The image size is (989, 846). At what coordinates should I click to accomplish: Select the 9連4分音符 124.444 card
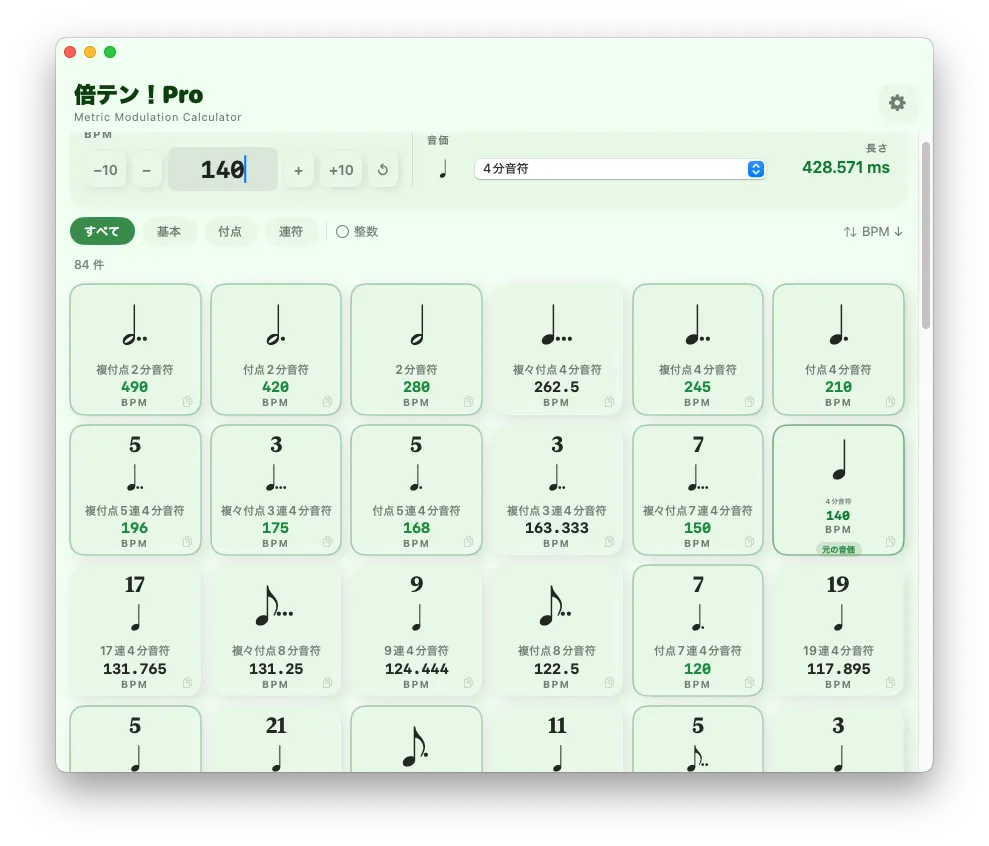pyautogui.click(x=416, y=630)
